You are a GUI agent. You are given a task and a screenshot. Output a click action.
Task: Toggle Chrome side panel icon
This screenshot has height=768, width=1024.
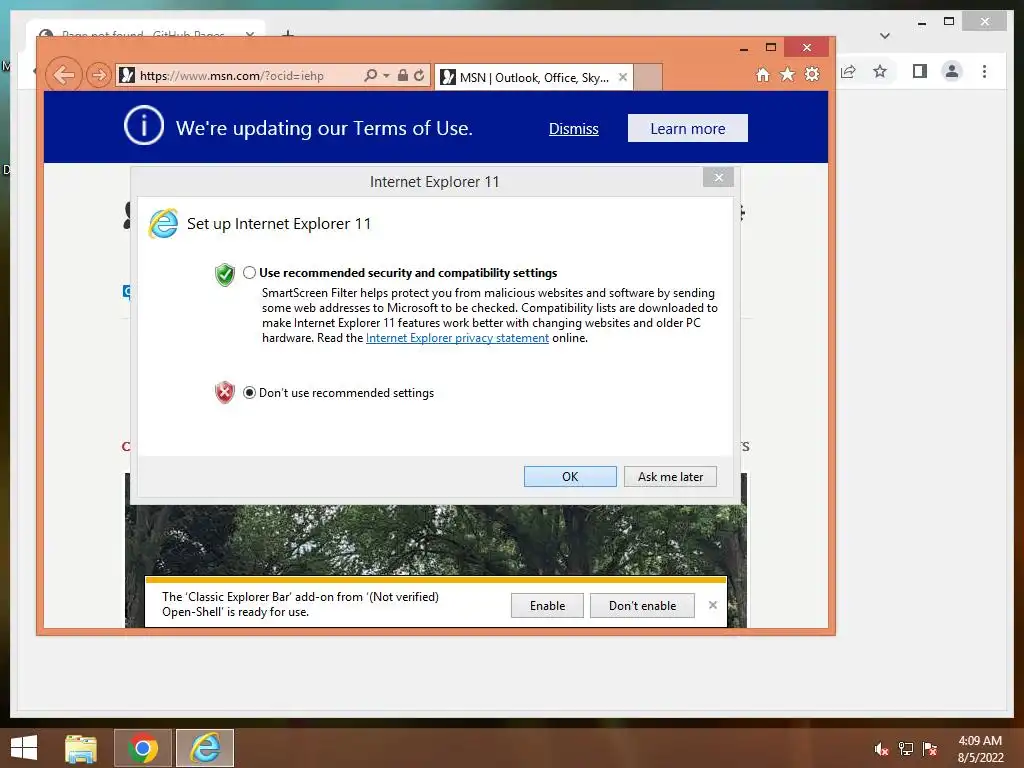pos(920,71)
